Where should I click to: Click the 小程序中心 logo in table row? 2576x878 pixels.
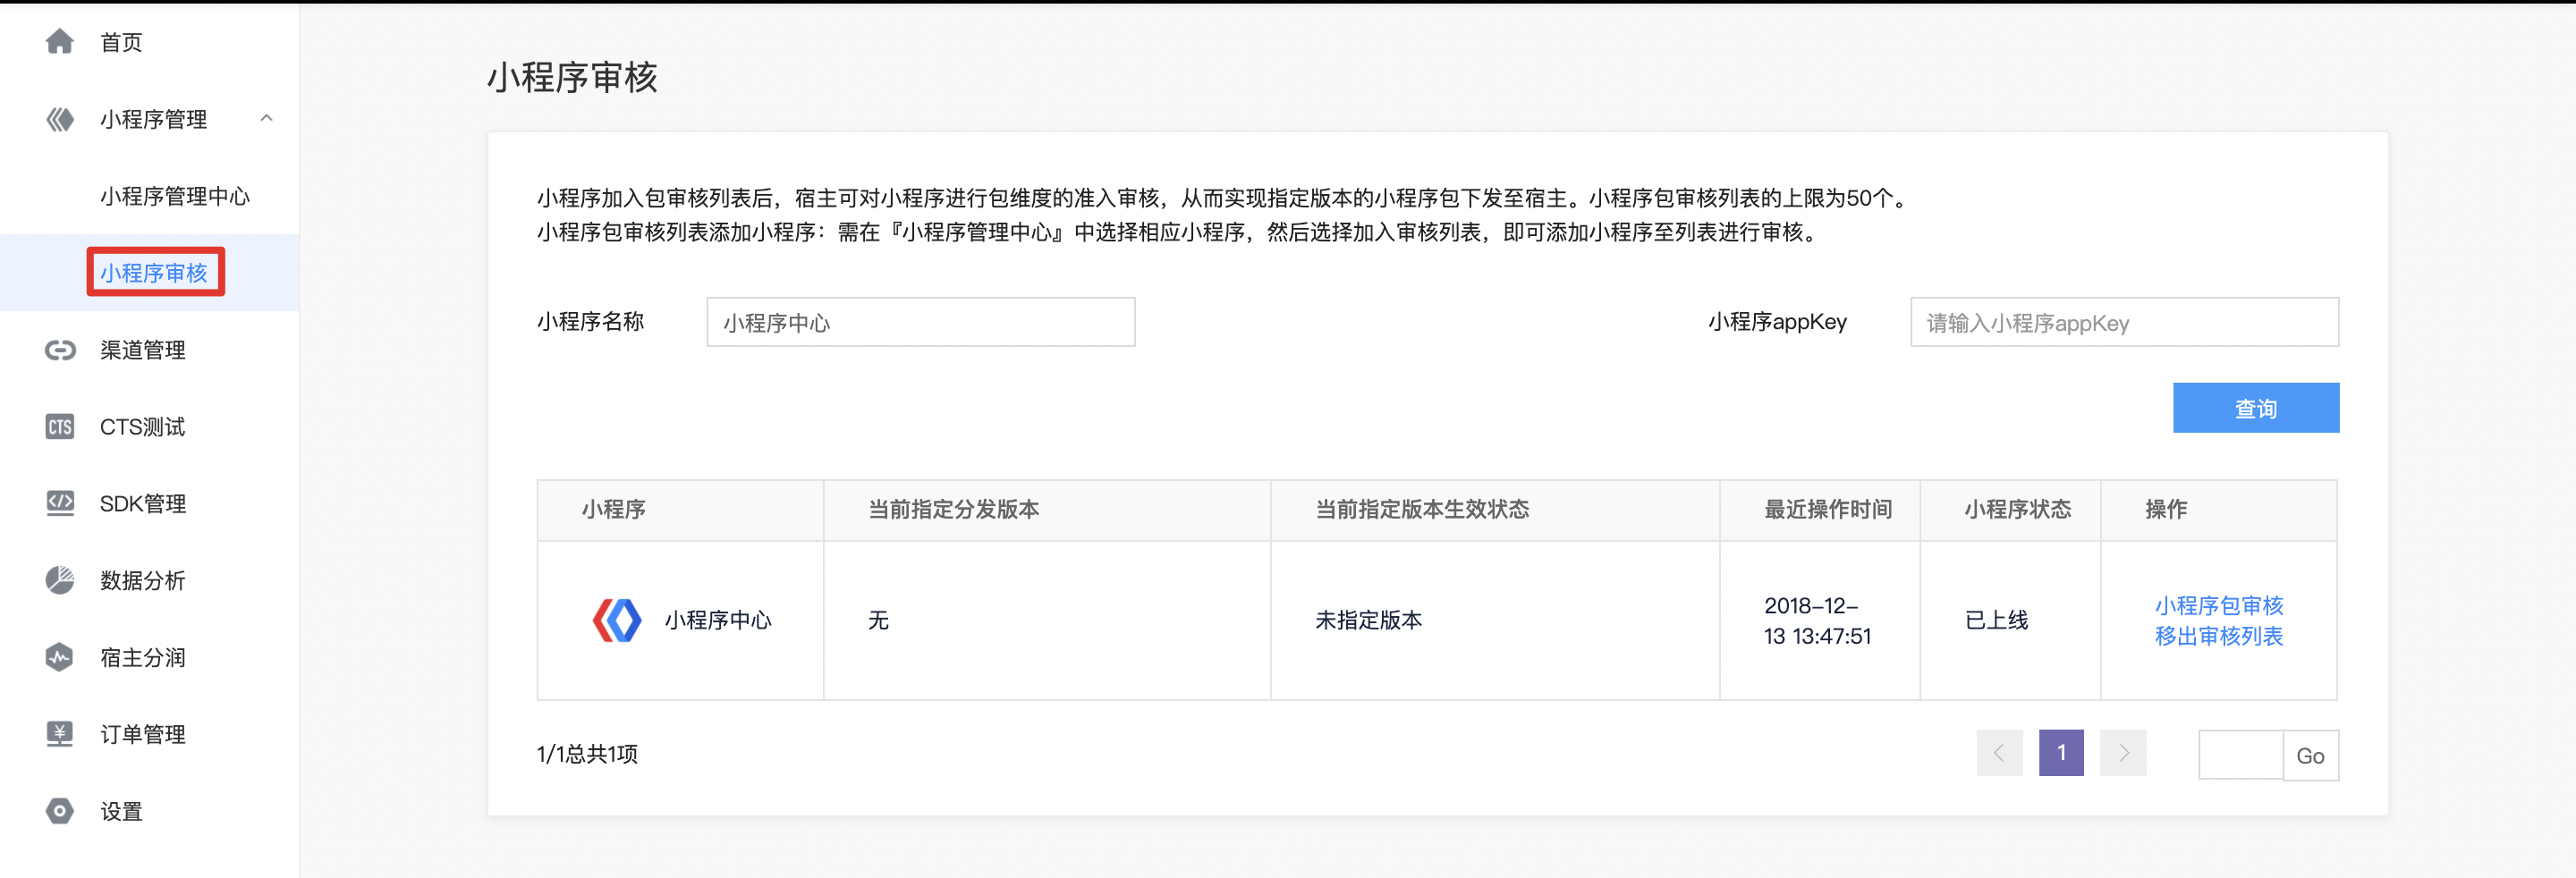617,620
